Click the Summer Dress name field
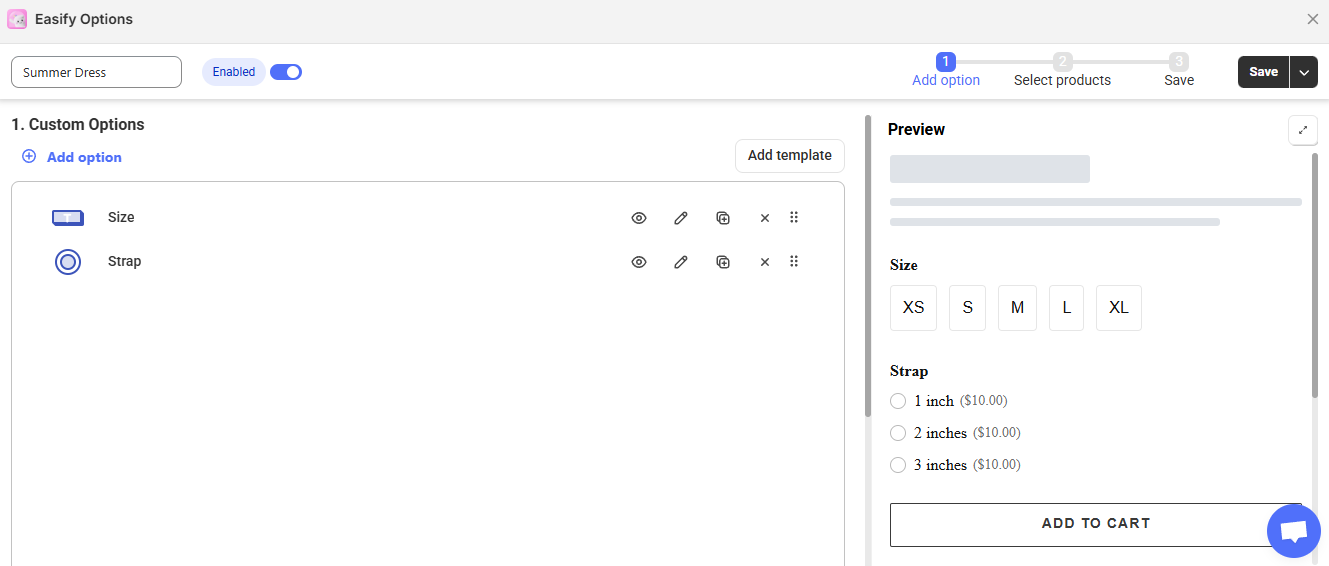This screenshot has width=1329, height=566. (96, 72)
